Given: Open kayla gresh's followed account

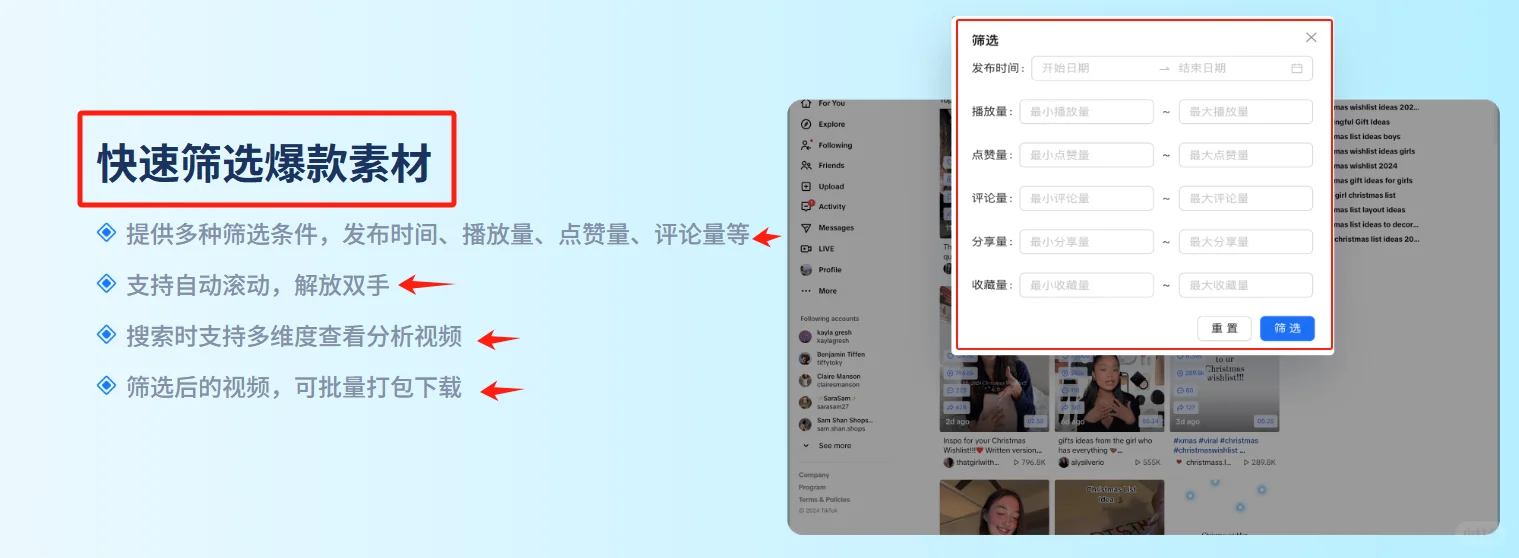Looking at the screenshot, I should point(827,336).
